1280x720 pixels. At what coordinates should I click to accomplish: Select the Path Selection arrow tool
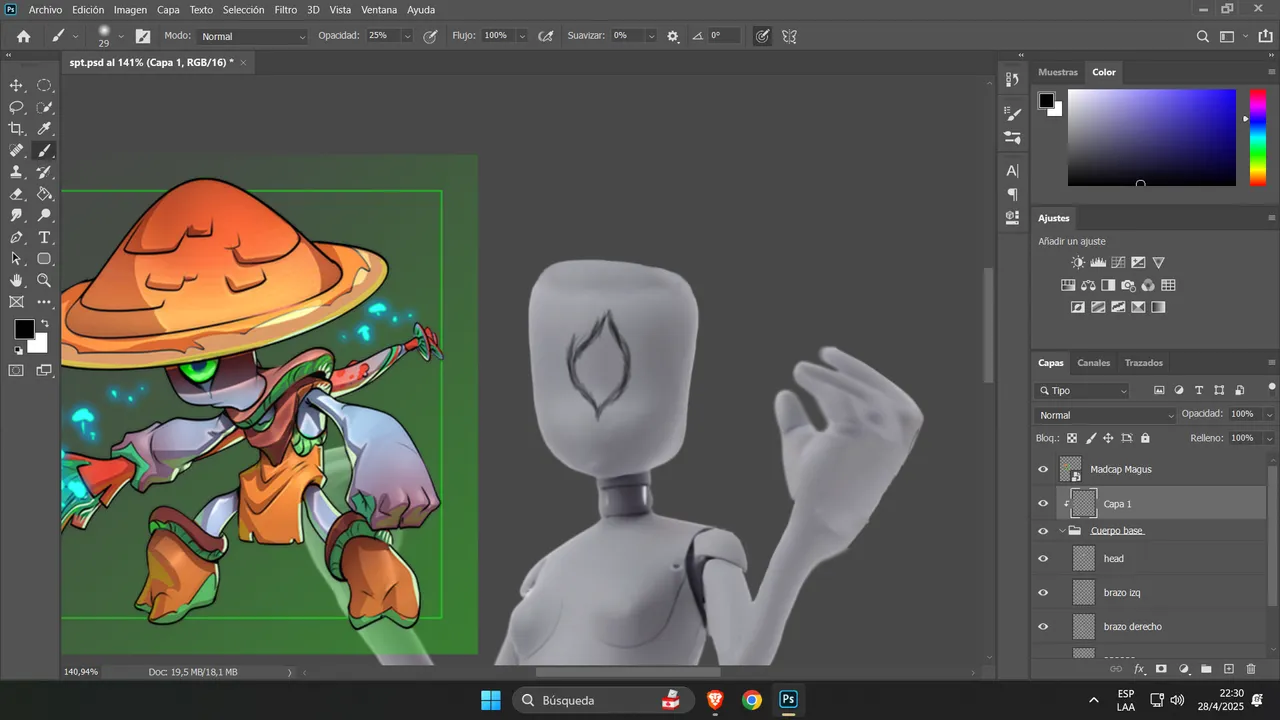pyautogui.click(x=17, y=259)
